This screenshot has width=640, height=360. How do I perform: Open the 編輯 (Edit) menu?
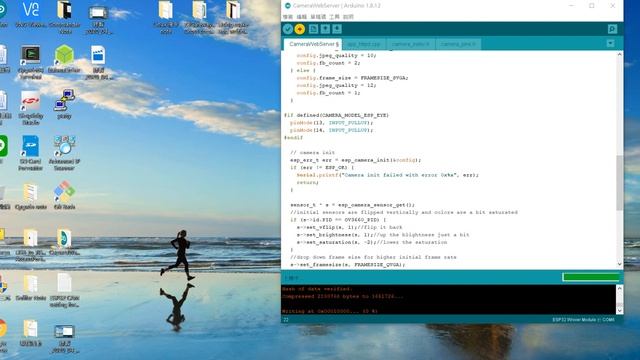tap(301, 17)
